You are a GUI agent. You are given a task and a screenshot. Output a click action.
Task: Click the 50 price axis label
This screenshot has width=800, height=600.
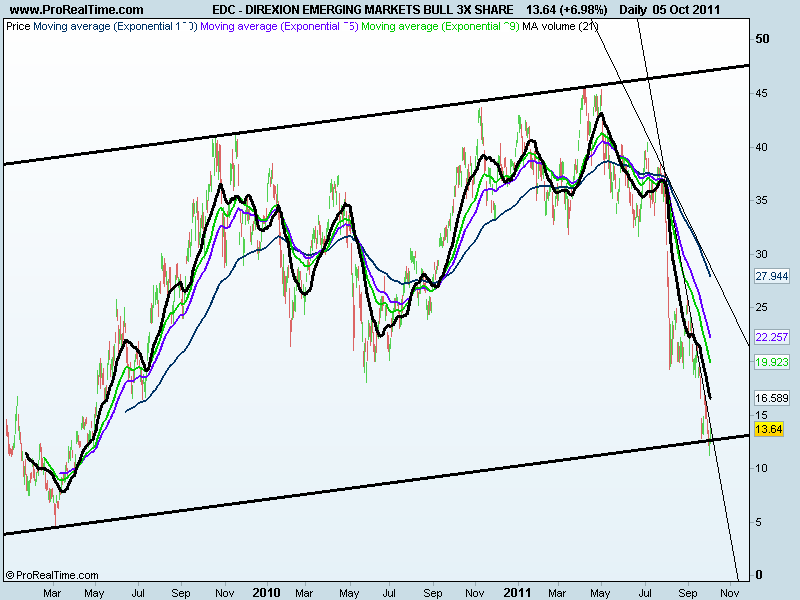[x=762, y=39]
